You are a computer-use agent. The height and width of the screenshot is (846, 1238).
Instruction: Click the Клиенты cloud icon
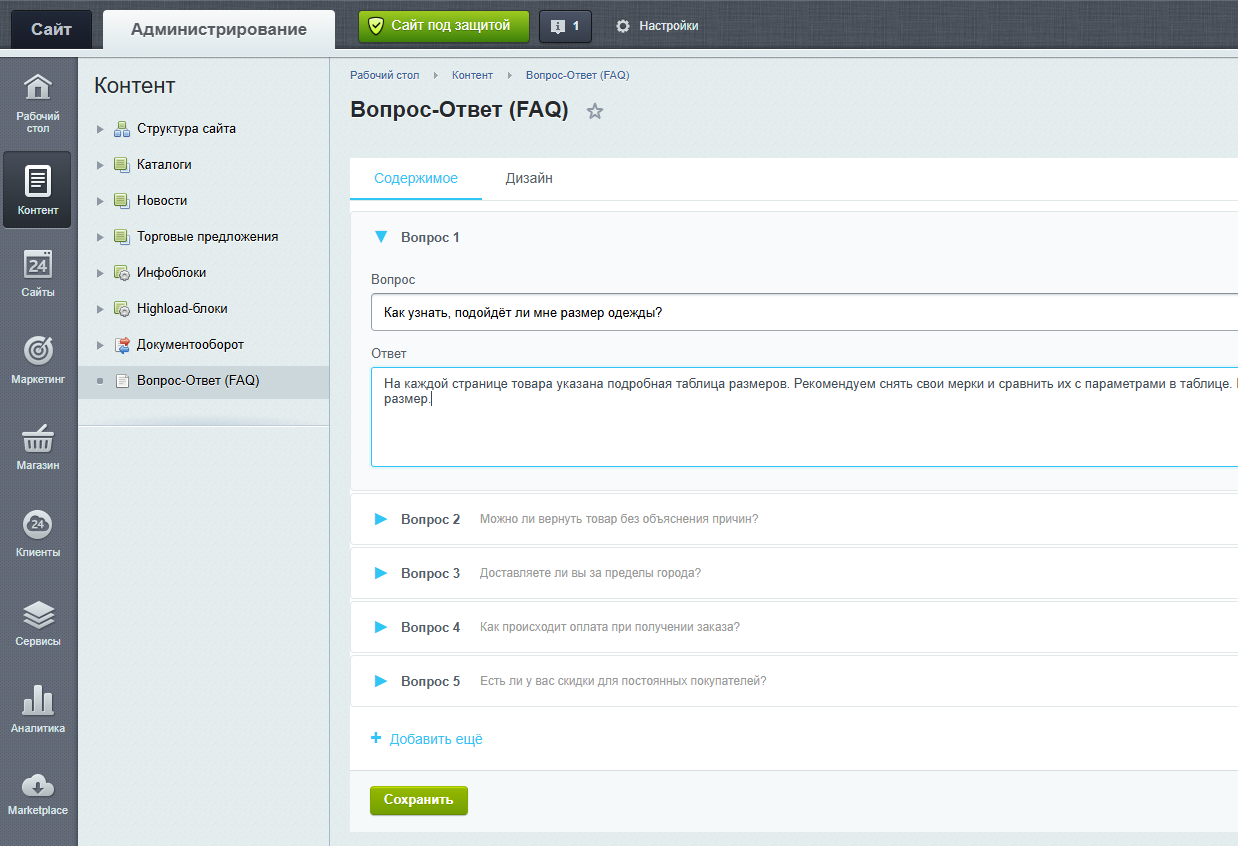click(x=37, y=525)
